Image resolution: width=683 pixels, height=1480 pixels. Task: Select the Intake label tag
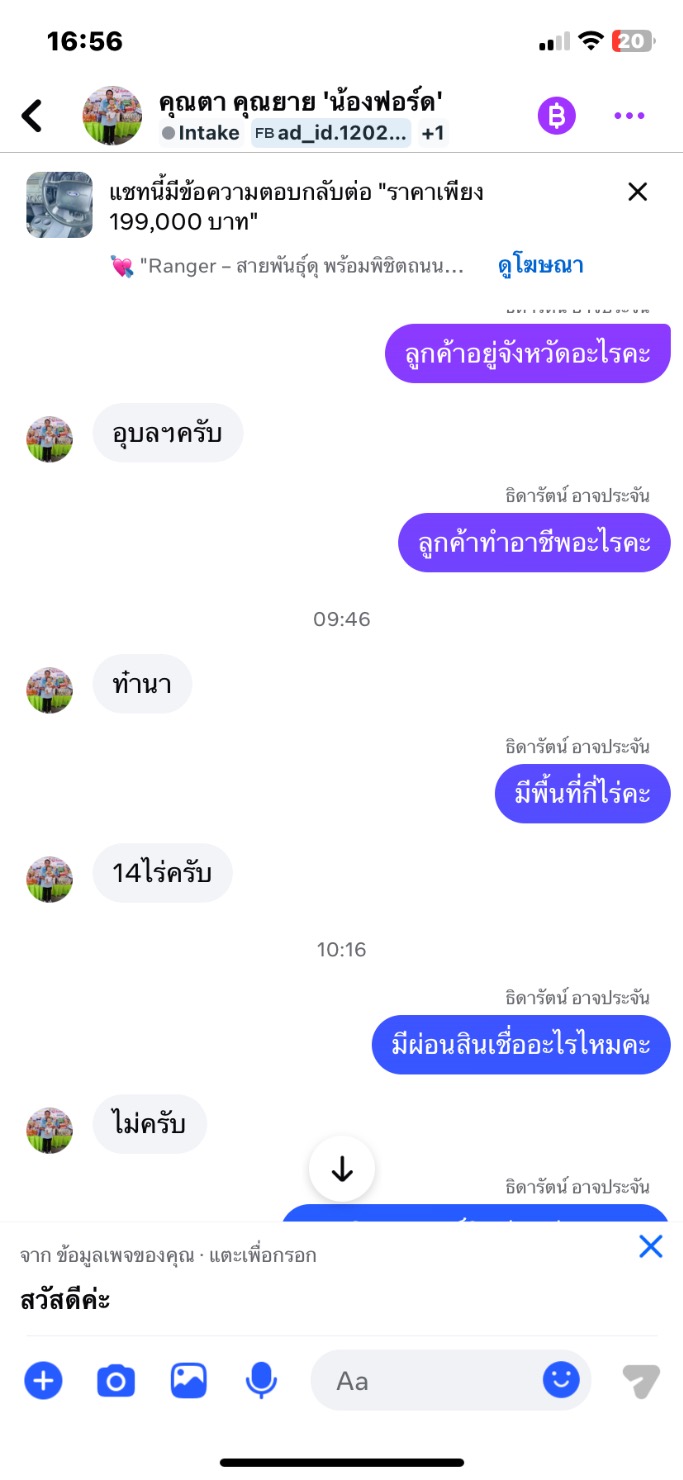pyautogui.click(x=201, y=133)
